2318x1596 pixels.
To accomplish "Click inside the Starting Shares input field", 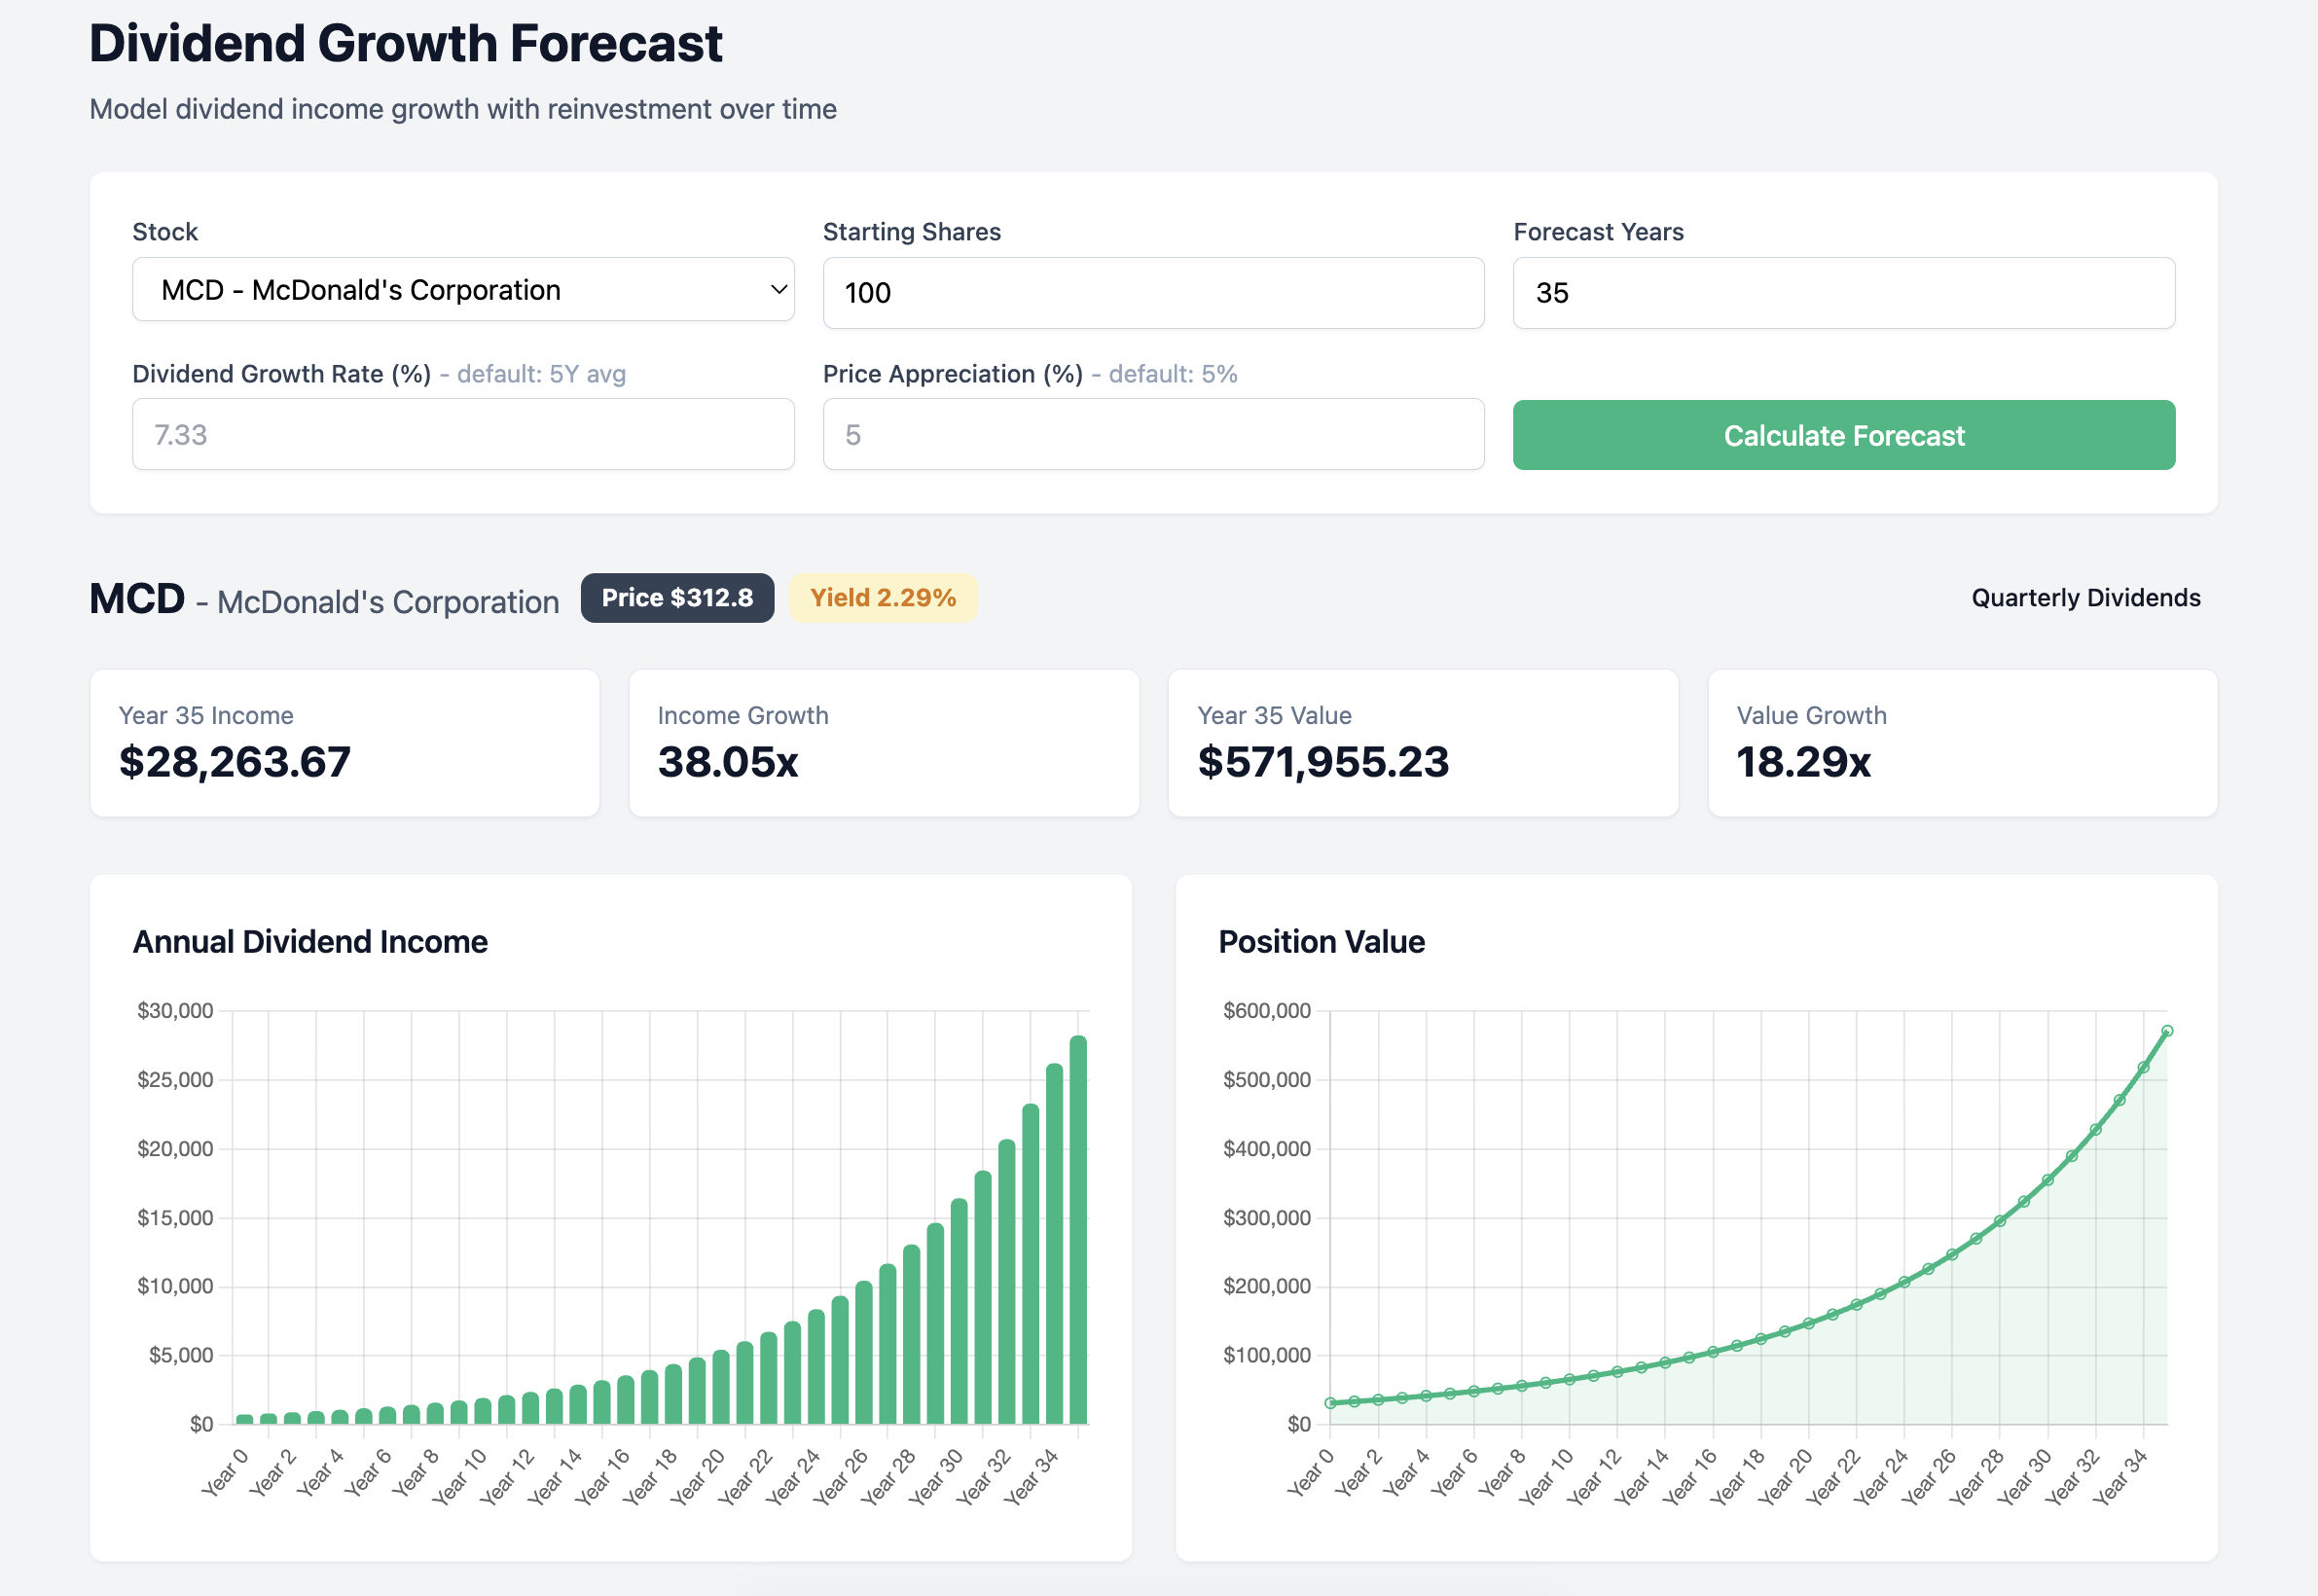I will (1152, 292).
